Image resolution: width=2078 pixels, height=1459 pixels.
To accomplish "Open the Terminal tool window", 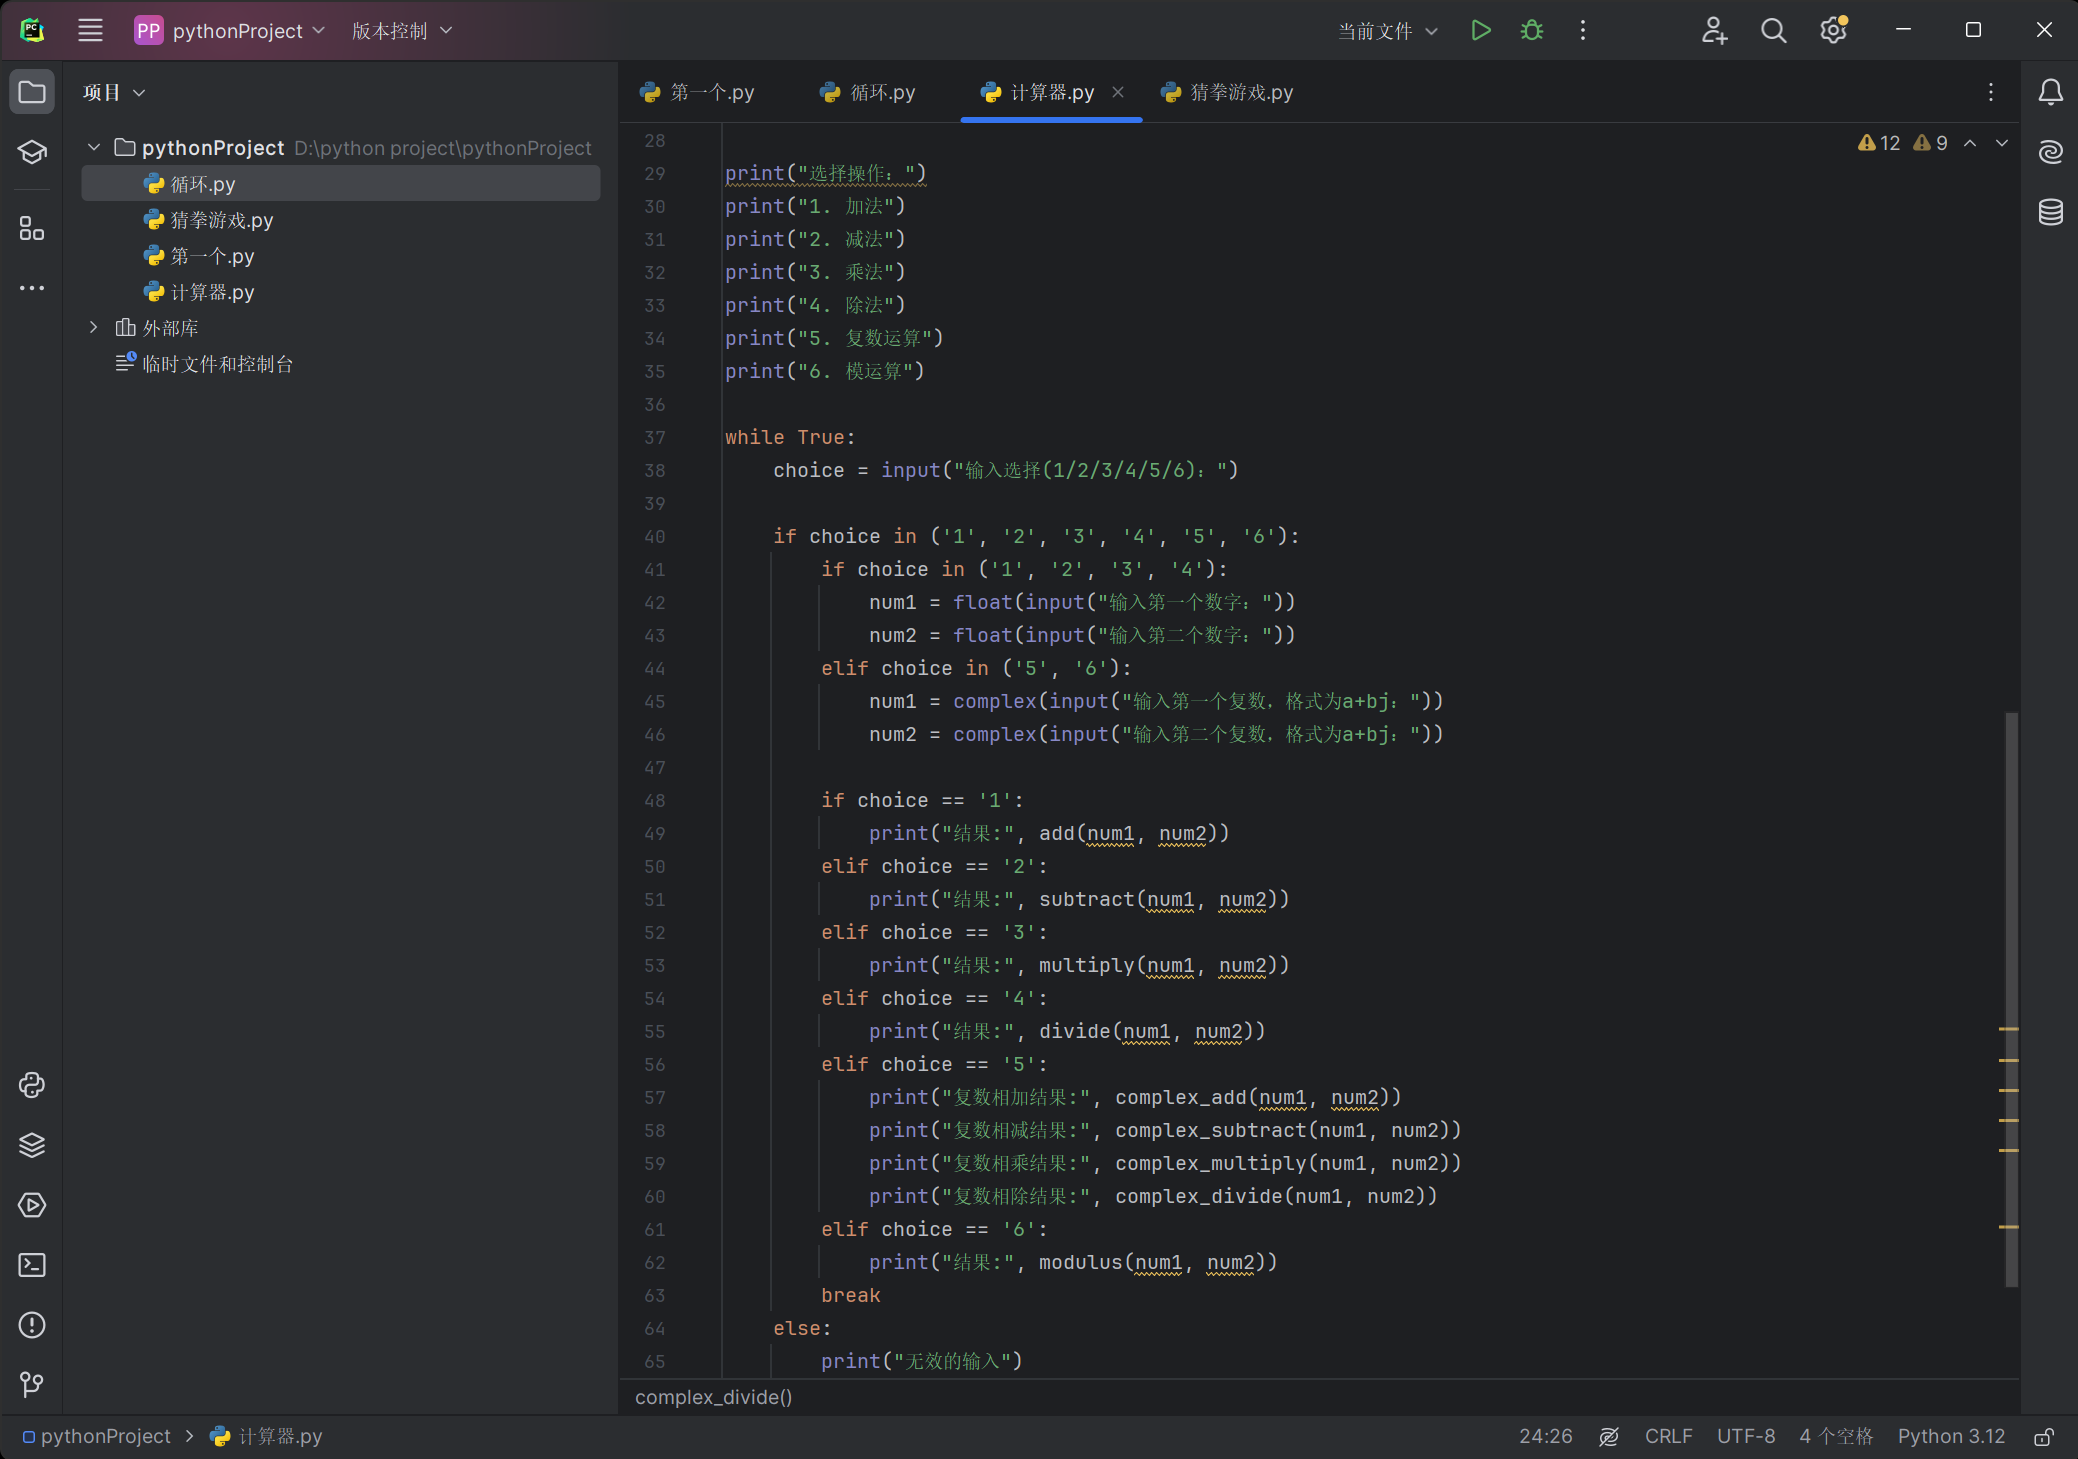I will (x=32, y=1265).
